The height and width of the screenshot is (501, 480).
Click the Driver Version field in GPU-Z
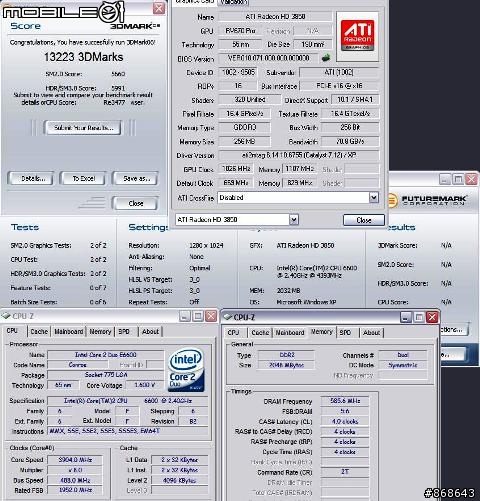(x=299, y=155)
